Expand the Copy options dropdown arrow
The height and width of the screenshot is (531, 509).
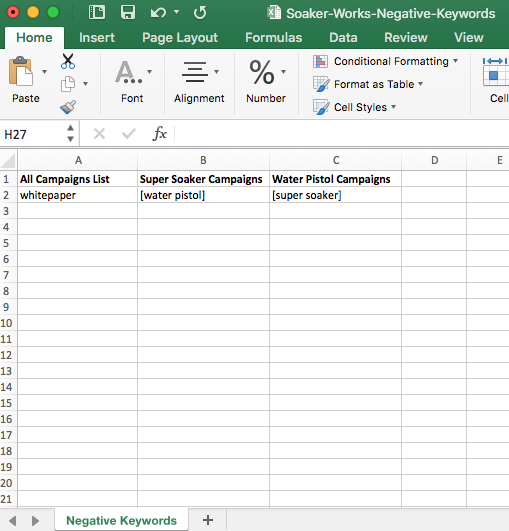click(86, 84)
